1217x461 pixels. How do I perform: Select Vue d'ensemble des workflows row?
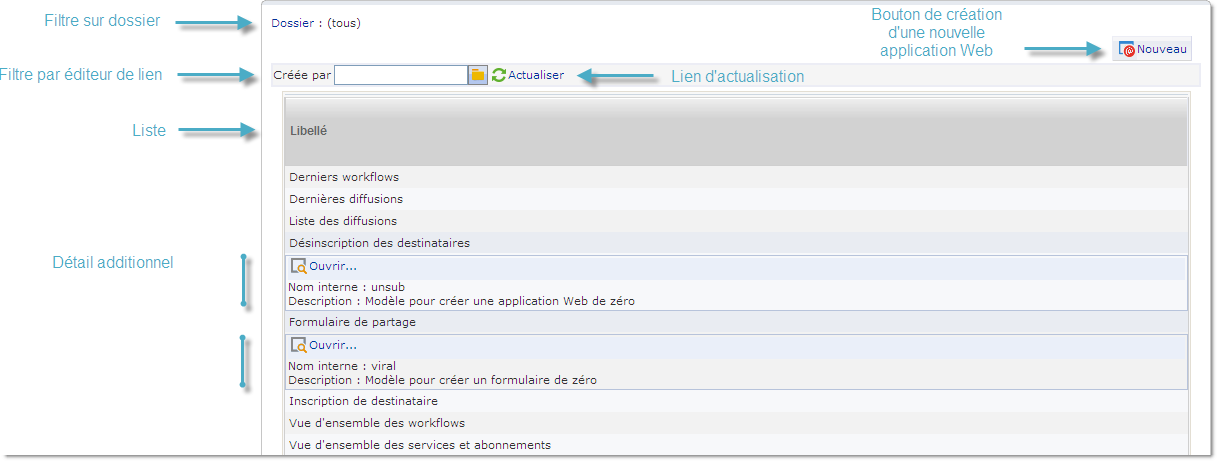pyautogui.click(x=736, y=423)
